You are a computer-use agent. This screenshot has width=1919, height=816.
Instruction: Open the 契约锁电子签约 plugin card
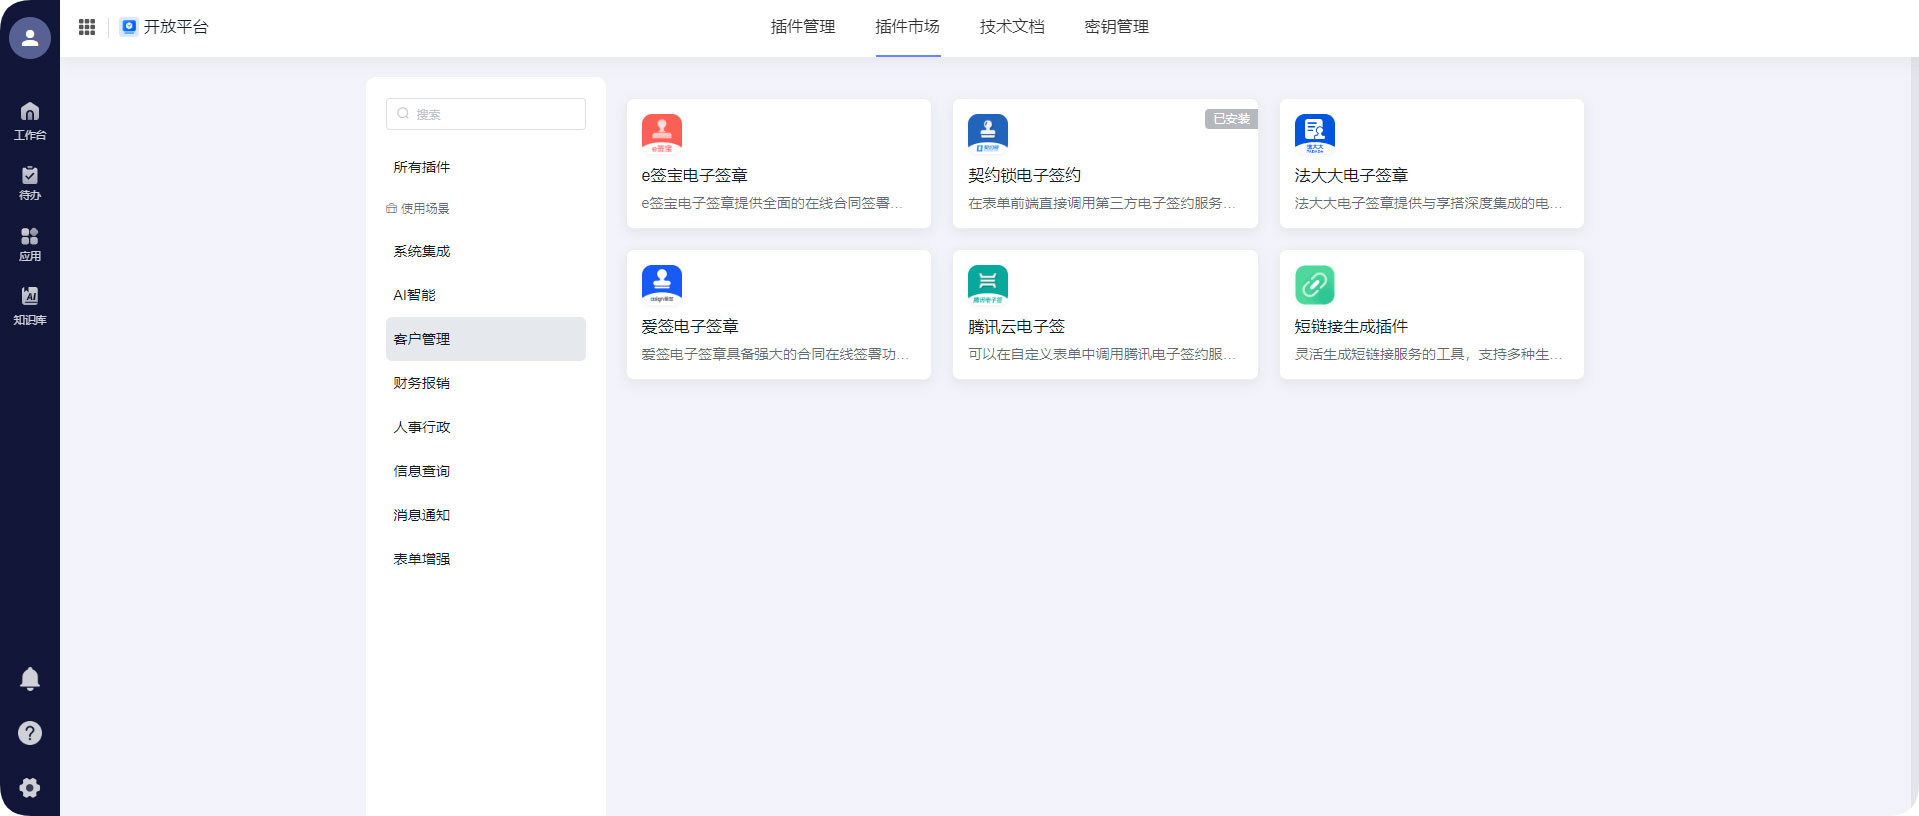(1104, 164)
